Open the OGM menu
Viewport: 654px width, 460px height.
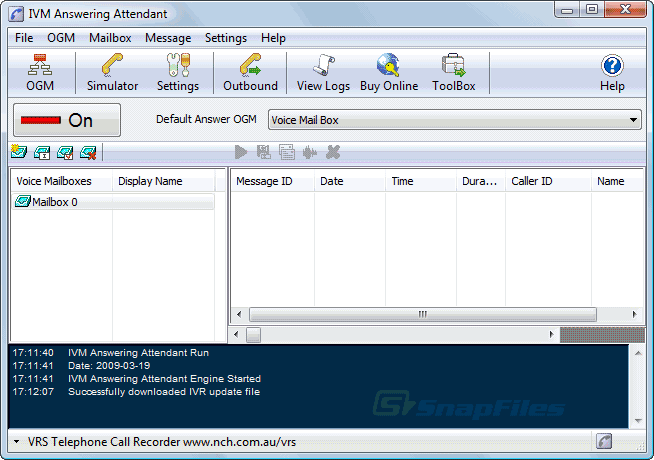(61, 38)
